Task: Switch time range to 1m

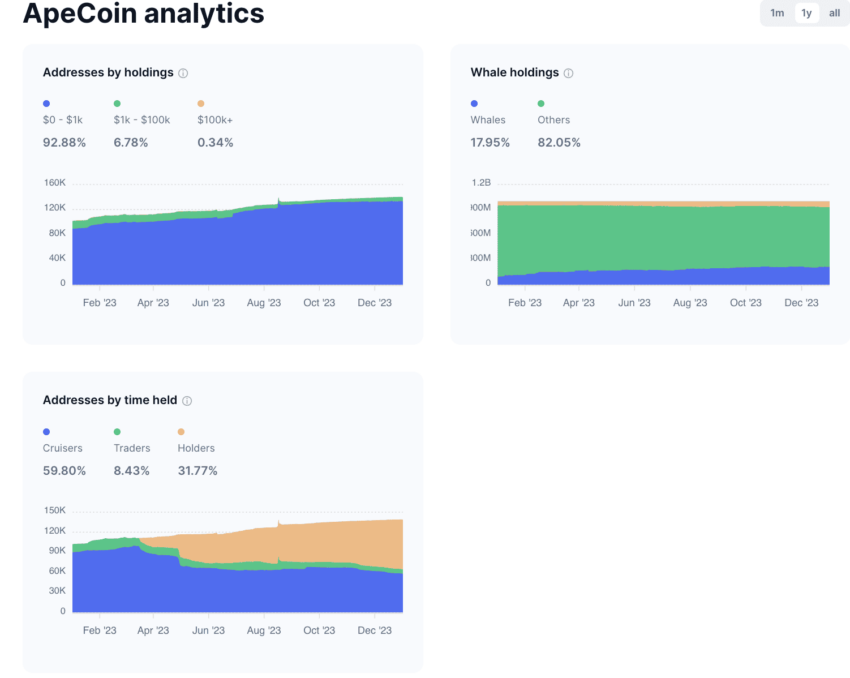Action: (x=777, y=13)
